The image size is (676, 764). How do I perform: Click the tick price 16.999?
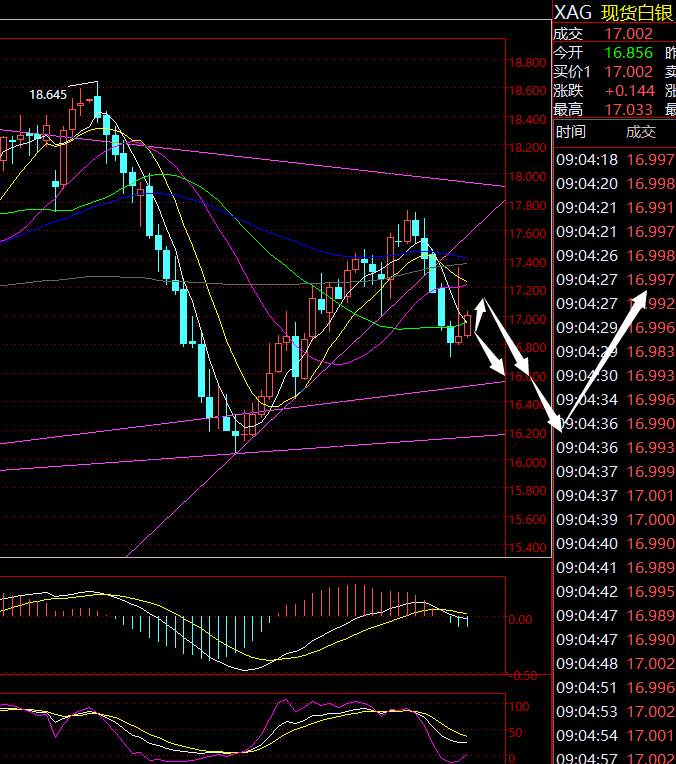[x=651, y=471]
